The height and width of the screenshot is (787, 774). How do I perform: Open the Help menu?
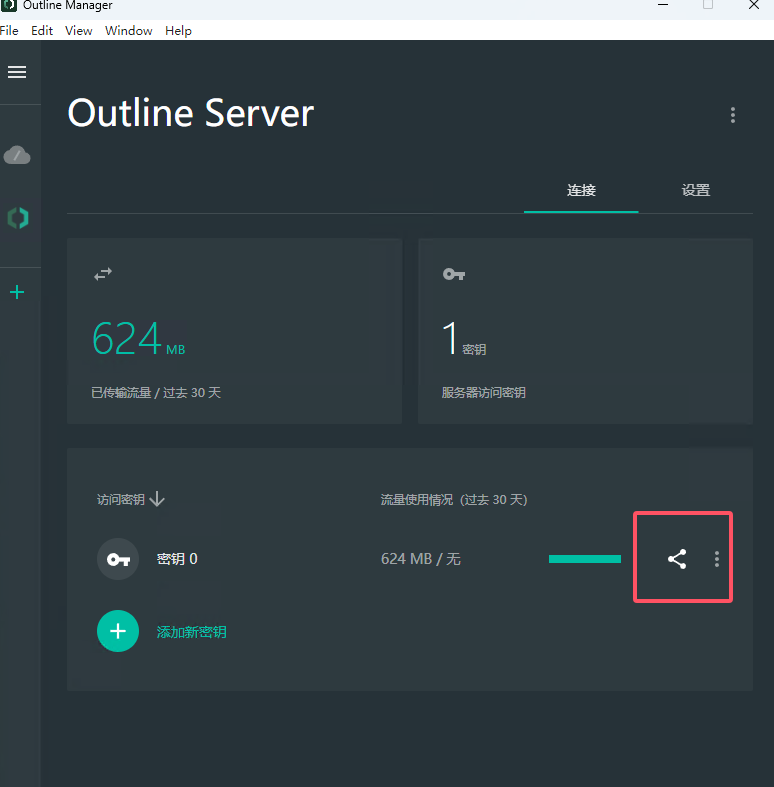178,31
